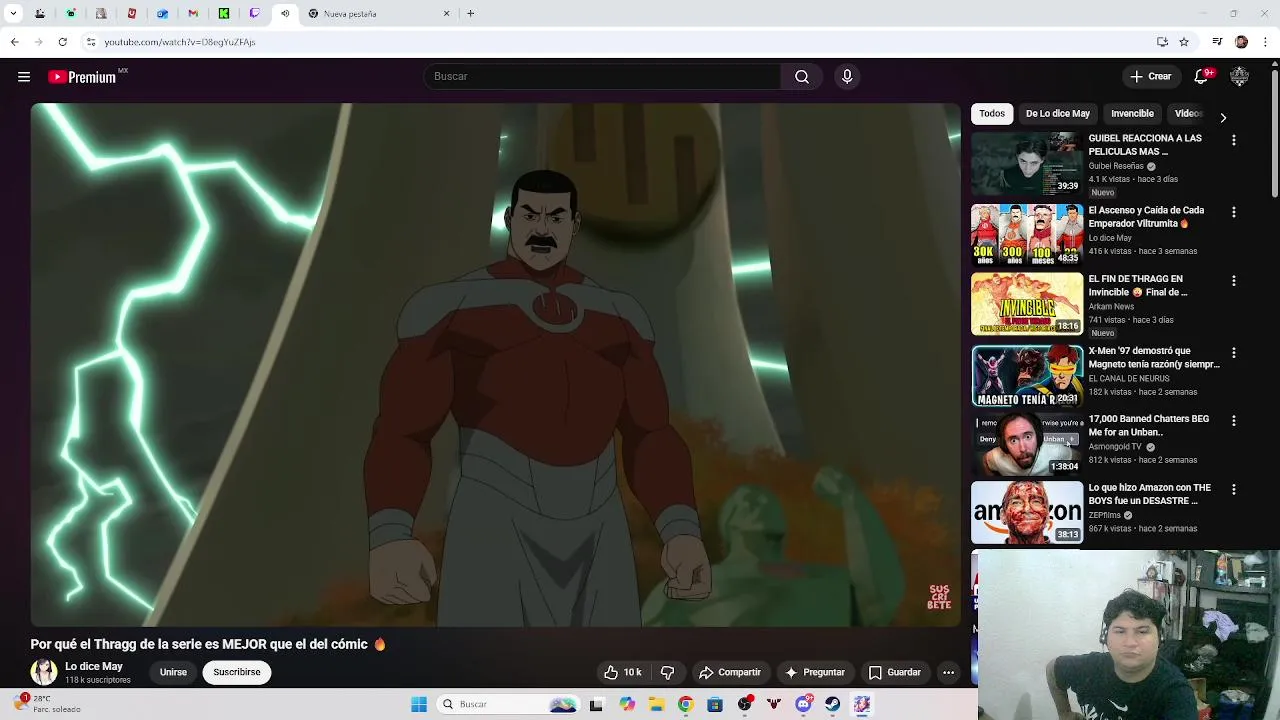The height and width of the screenshot is (720, 1280).
Task: Select the Todos filter chip
Action: click(992, 114)
